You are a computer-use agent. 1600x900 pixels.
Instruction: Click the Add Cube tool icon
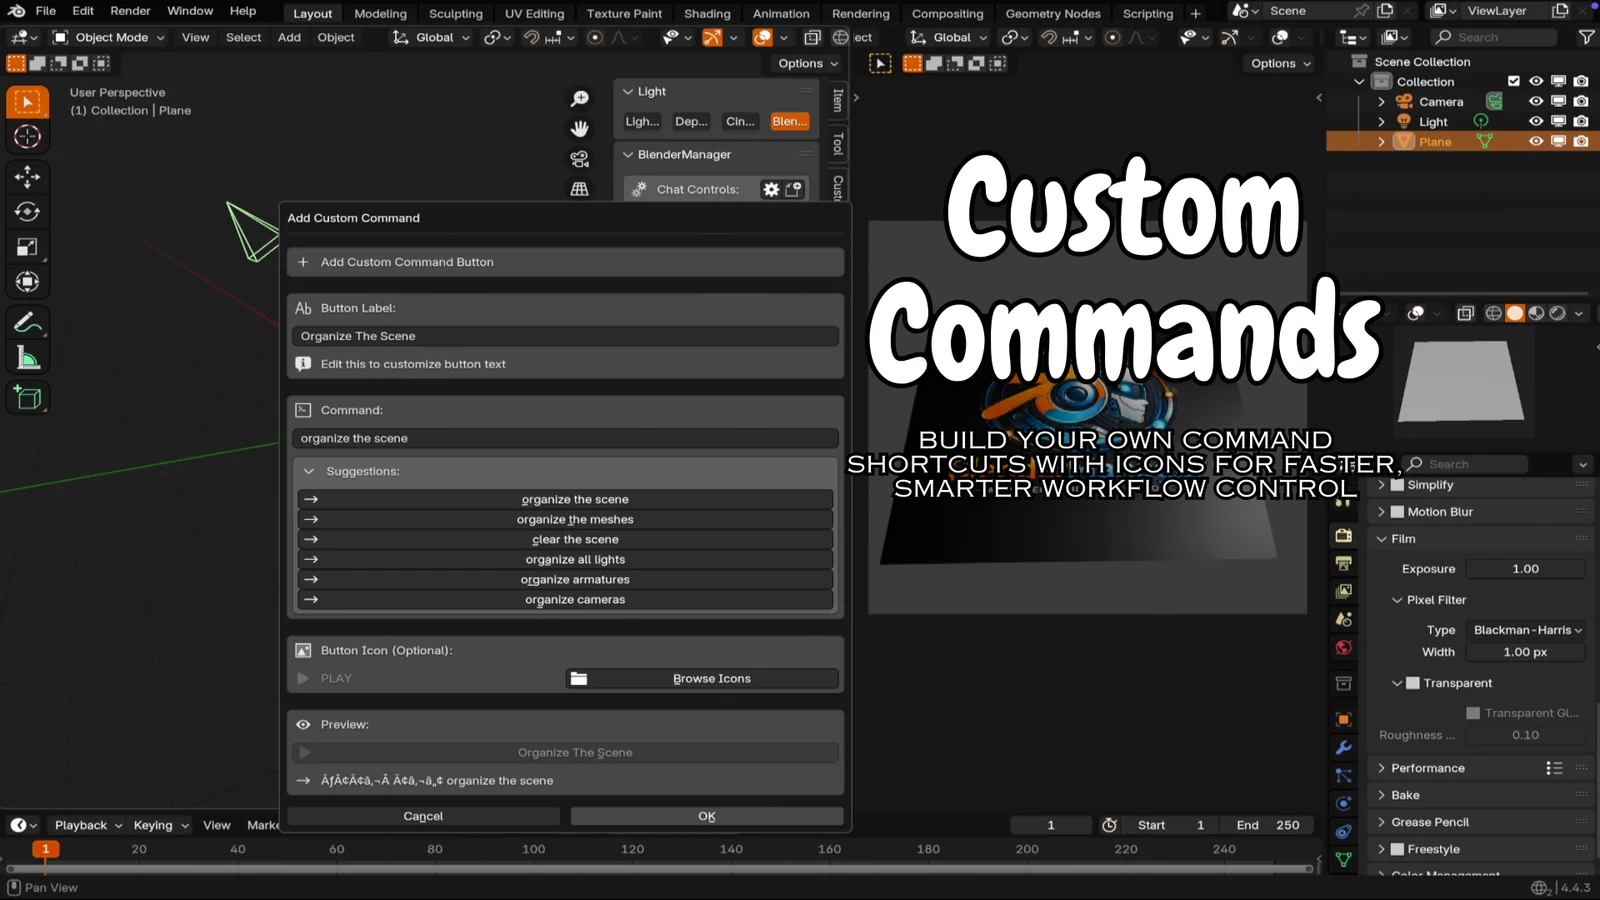pyautogui.click(x=27, y=398)
